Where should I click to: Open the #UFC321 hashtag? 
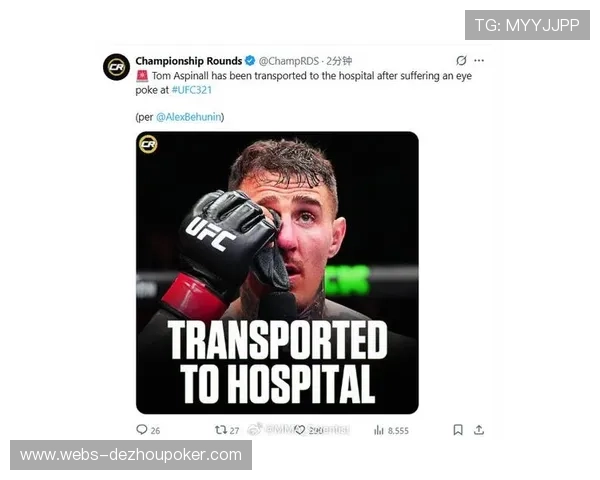click(x=192, y=90)
